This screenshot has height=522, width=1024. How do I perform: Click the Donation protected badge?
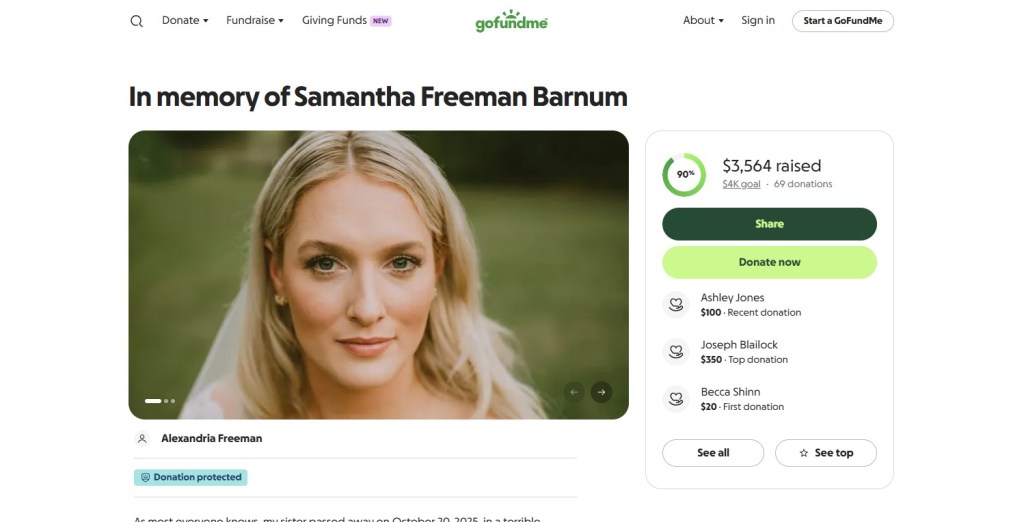tap(191, 478)
